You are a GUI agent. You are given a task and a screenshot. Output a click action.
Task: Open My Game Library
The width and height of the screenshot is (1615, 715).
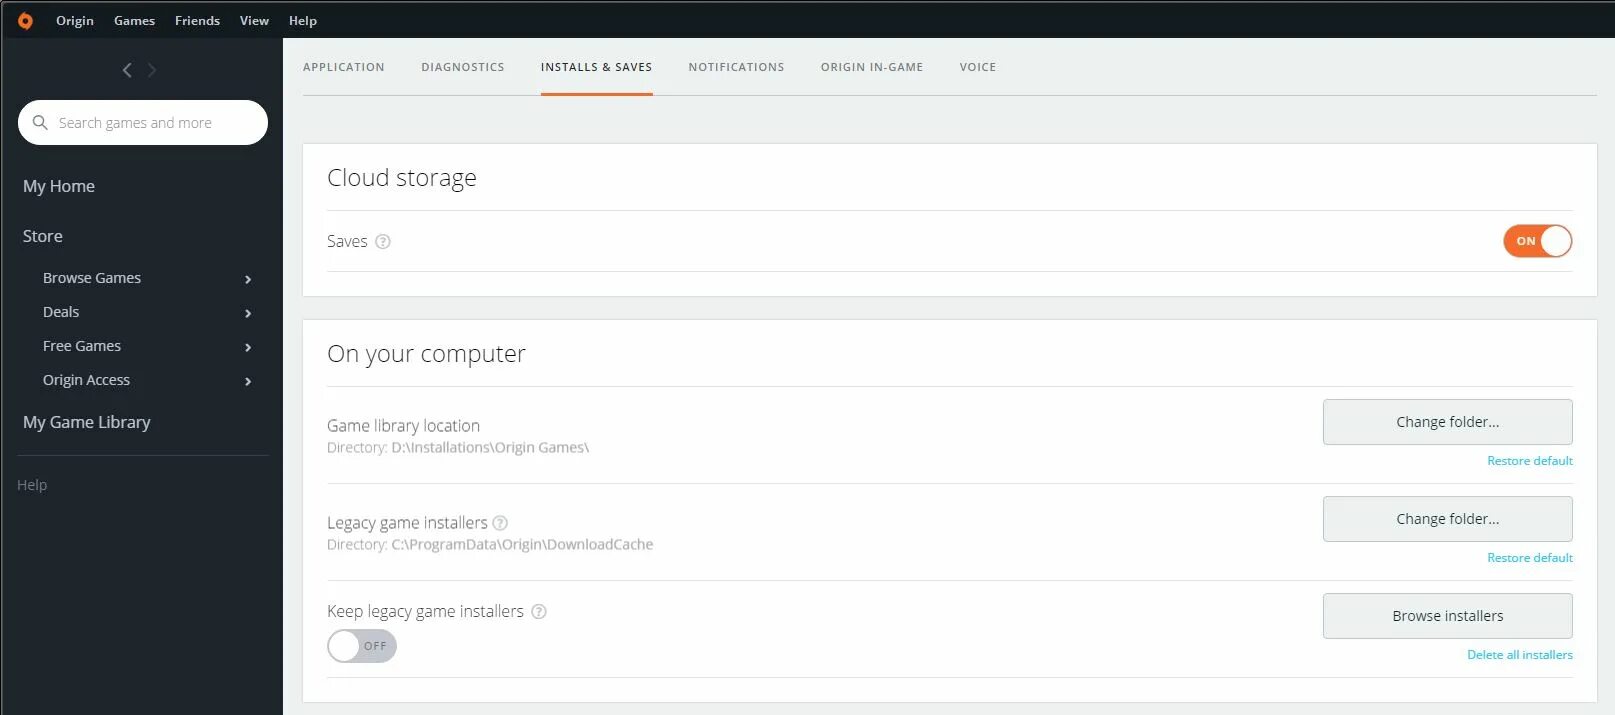[87, 422]
